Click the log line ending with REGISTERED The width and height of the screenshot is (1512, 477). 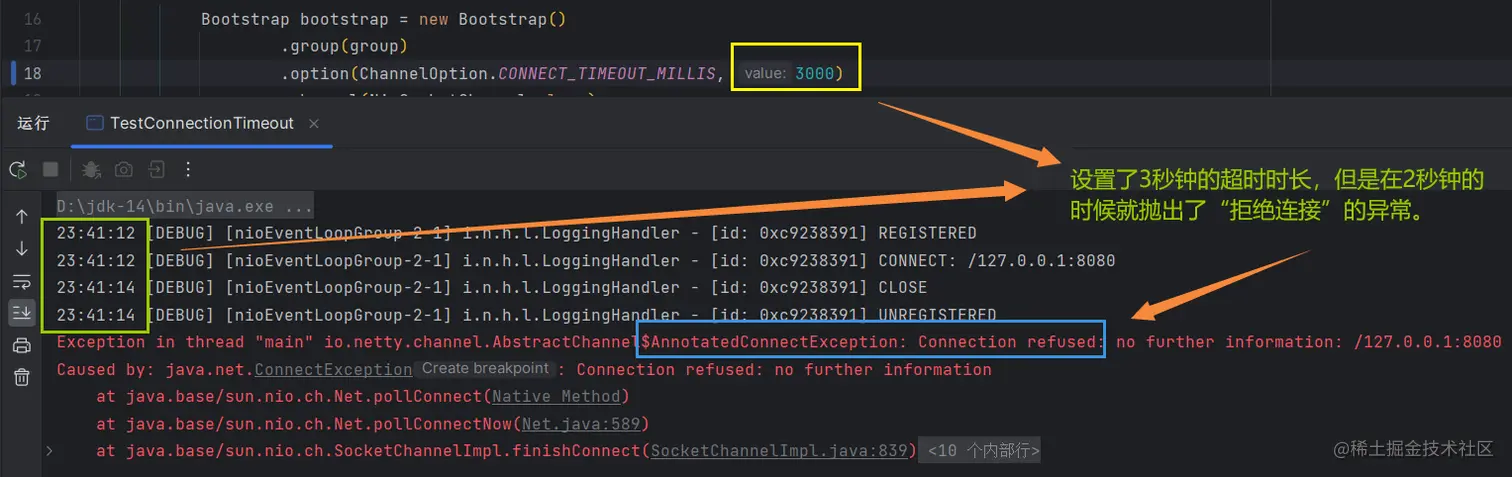[517, 234]
